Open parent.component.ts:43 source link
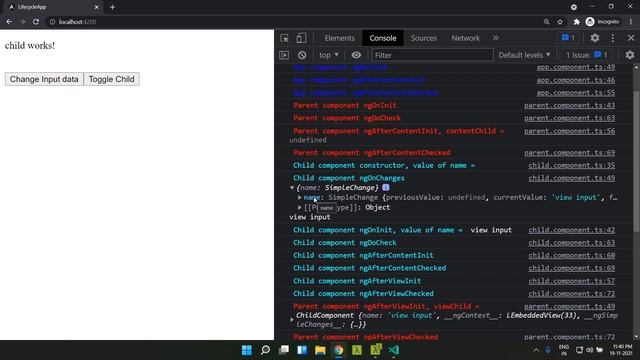 coord(569,105)
